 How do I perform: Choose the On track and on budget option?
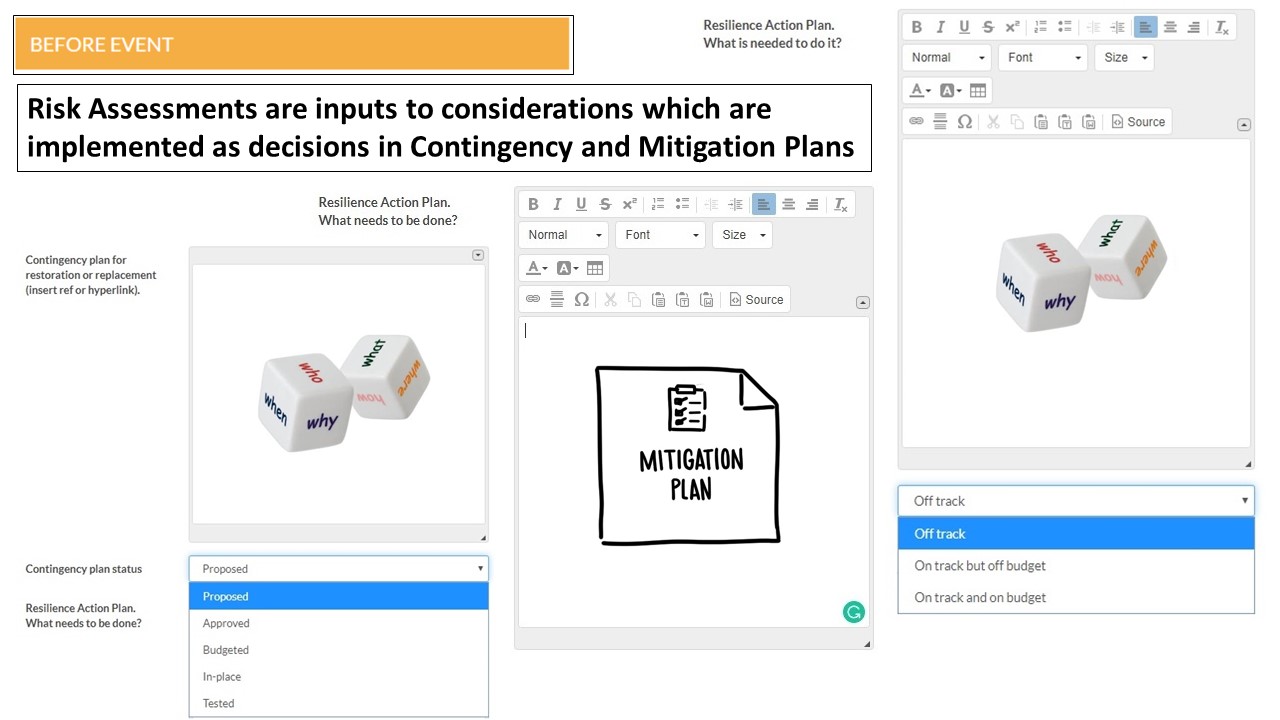click(980, 598)
